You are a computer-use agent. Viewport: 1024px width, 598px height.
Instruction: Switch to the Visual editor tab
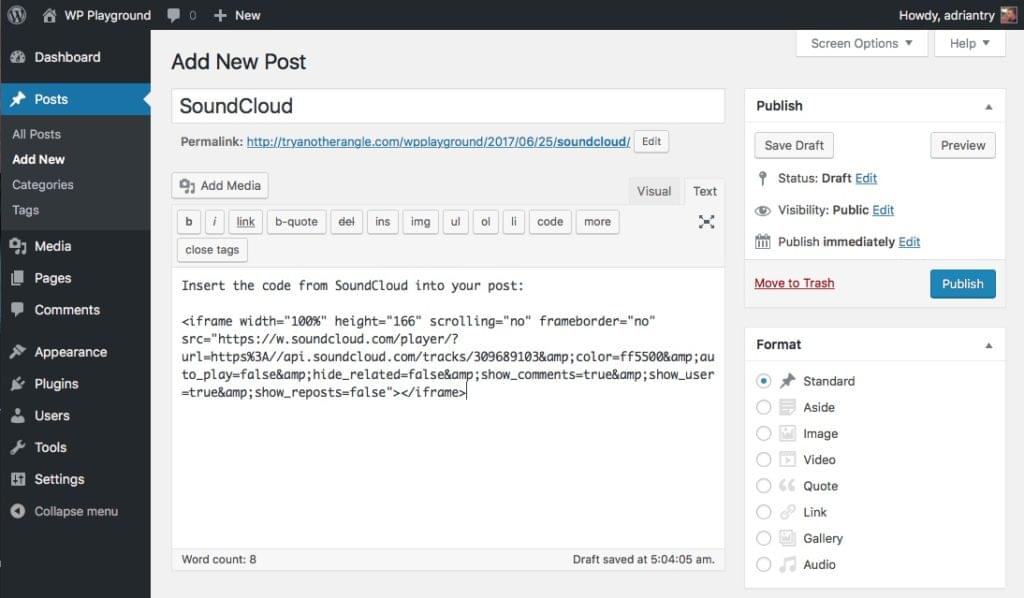[x=654, y=190]
